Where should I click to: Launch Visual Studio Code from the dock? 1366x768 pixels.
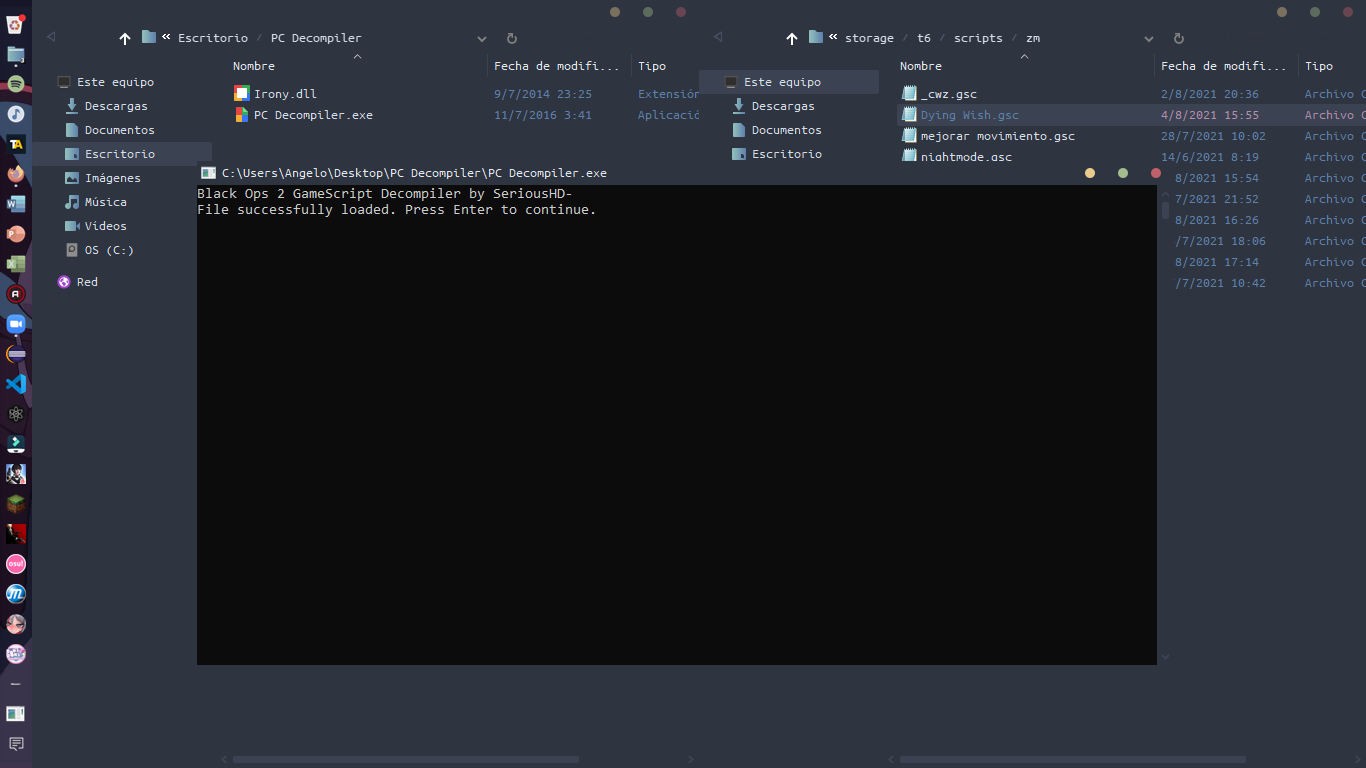point(16,384)
